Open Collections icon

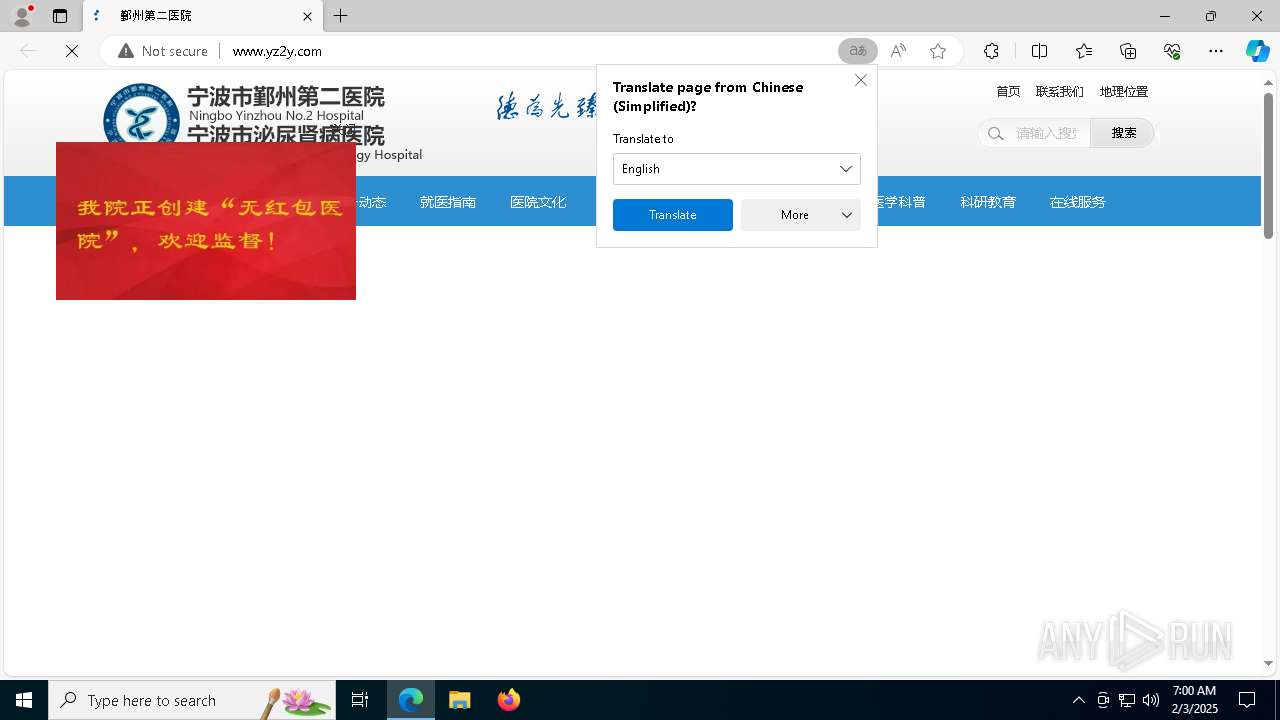click(1128, 51)
